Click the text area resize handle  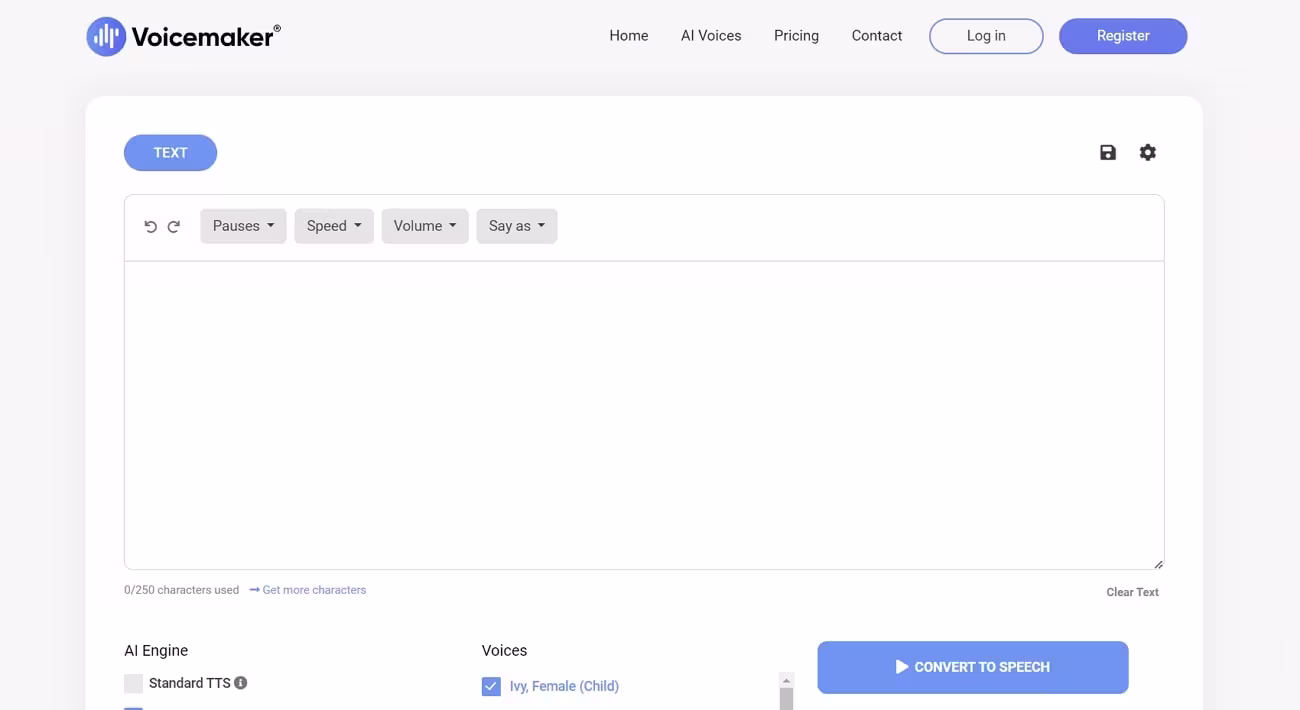(1158, 564)
